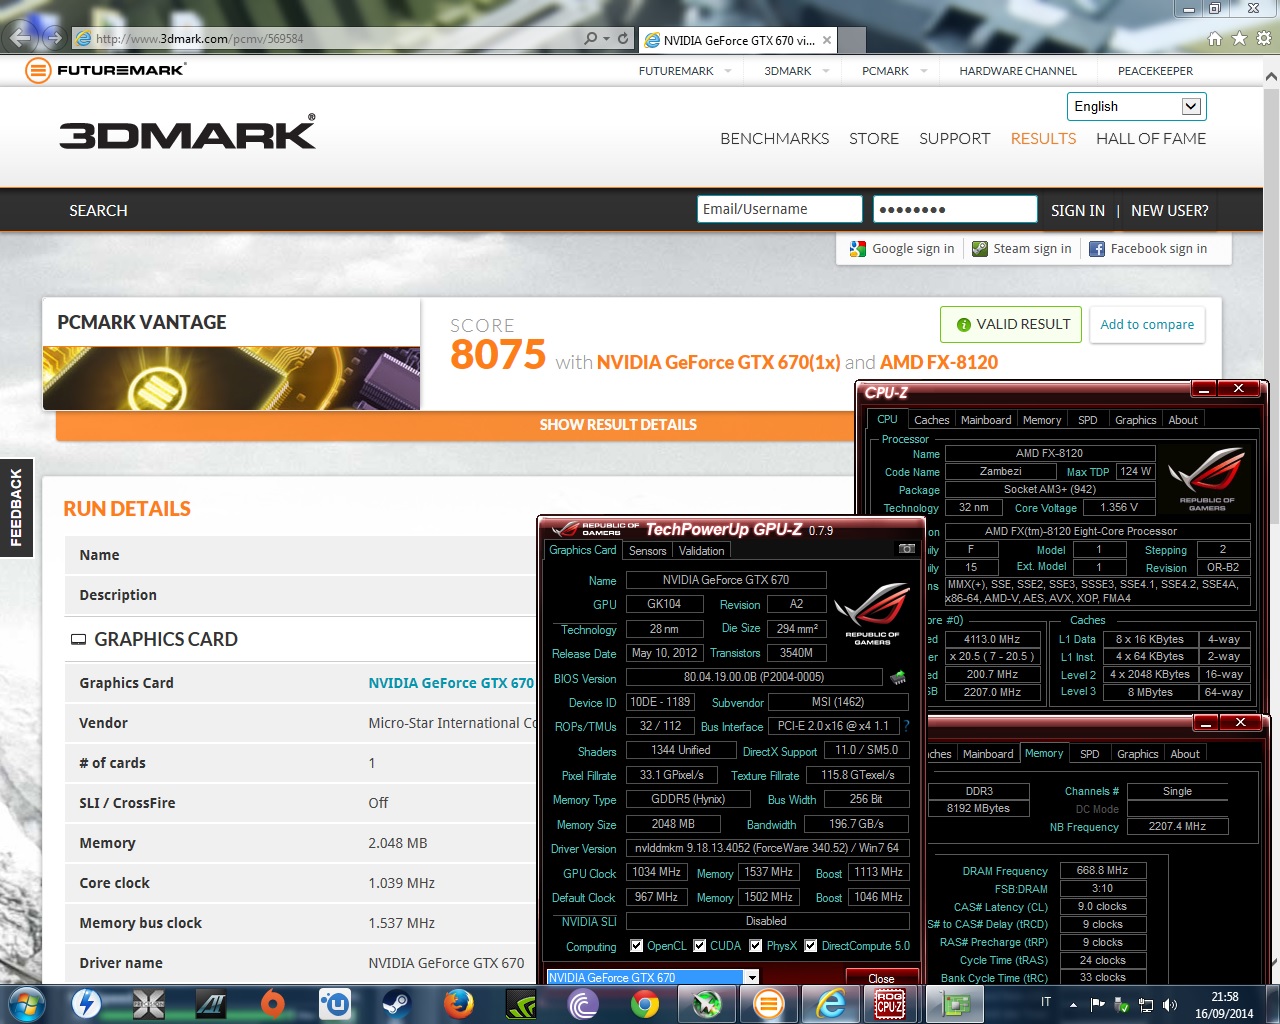Click the Futuremark logo icon
Viewport: 1280px width, 1024px height.
pos(38,70)
